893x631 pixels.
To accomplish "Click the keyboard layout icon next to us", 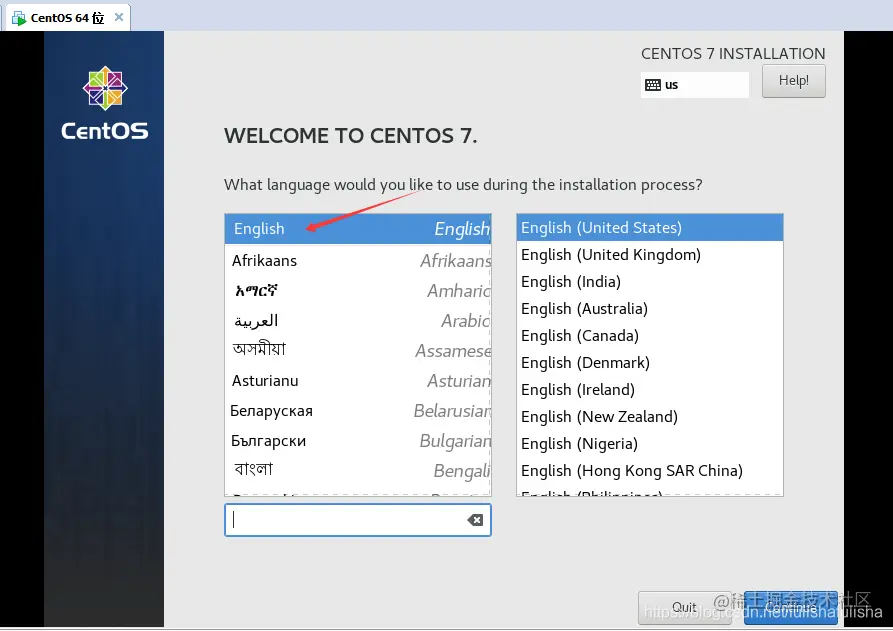I will click(653, 85).
